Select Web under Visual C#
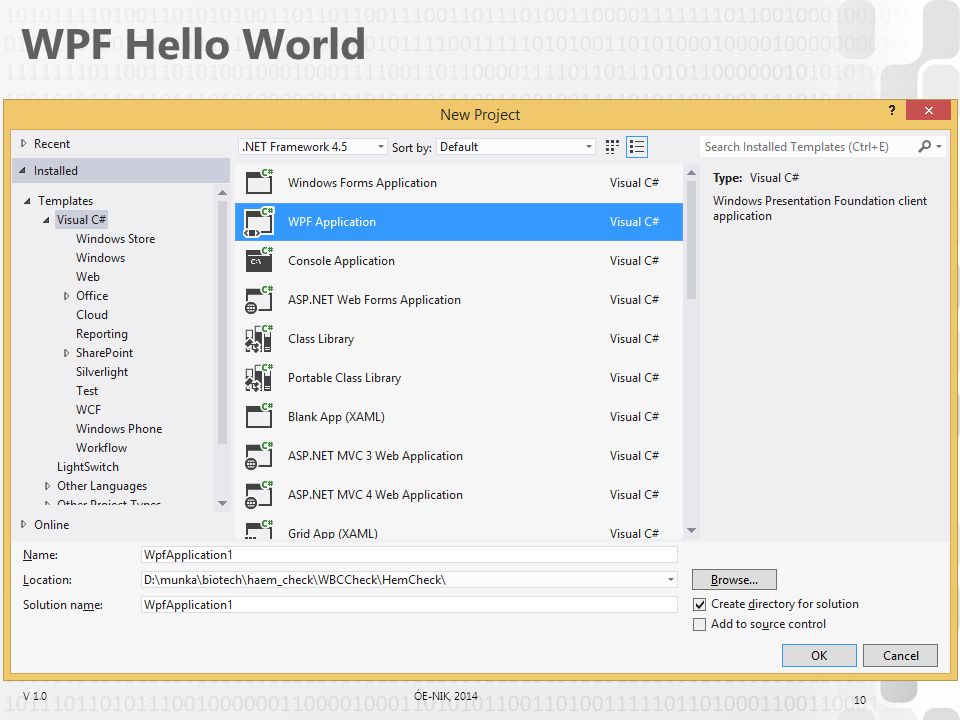This screenshot has width=960, height=720. click(x=88, y=277)
